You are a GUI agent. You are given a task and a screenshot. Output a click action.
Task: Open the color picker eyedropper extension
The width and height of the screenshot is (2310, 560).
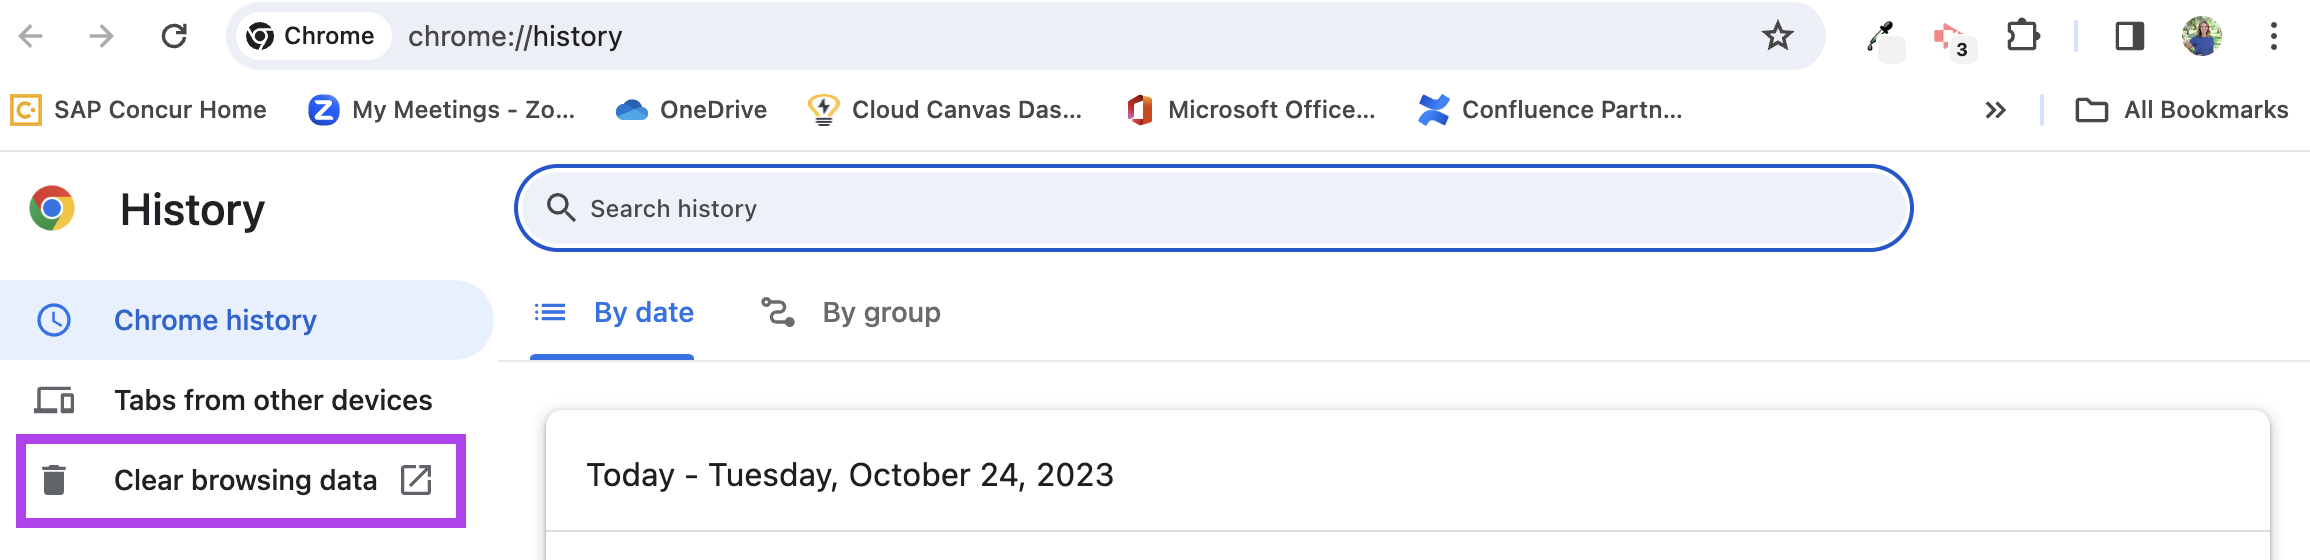(x=1884, y=39)
